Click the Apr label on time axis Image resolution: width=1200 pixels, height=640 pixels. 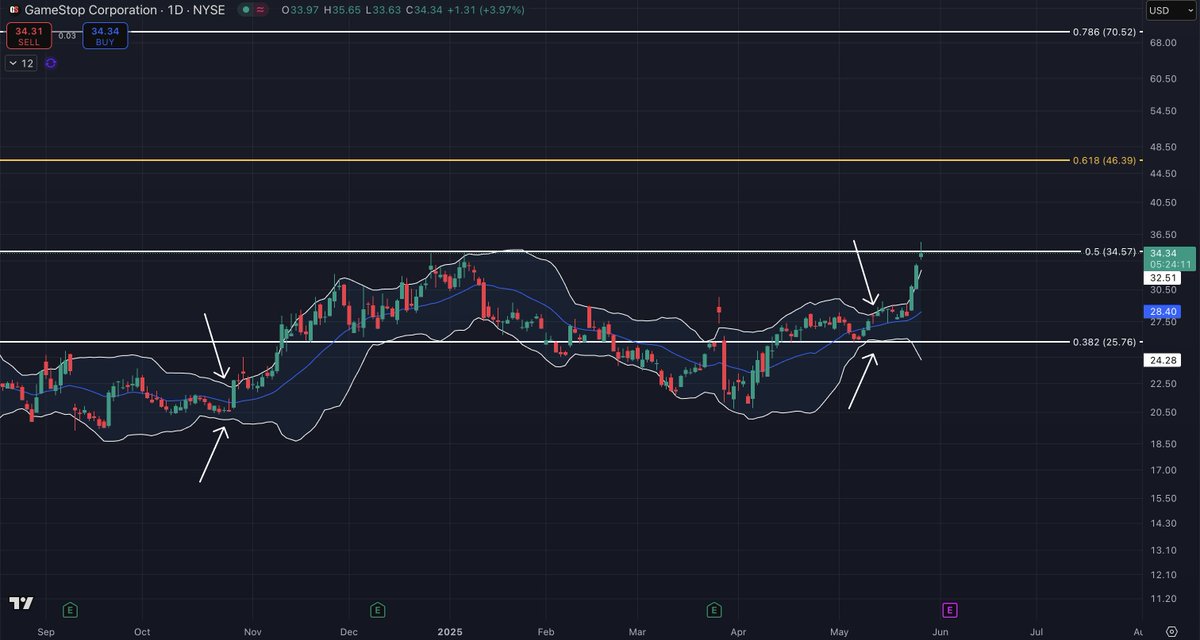(x=739, y=632)
